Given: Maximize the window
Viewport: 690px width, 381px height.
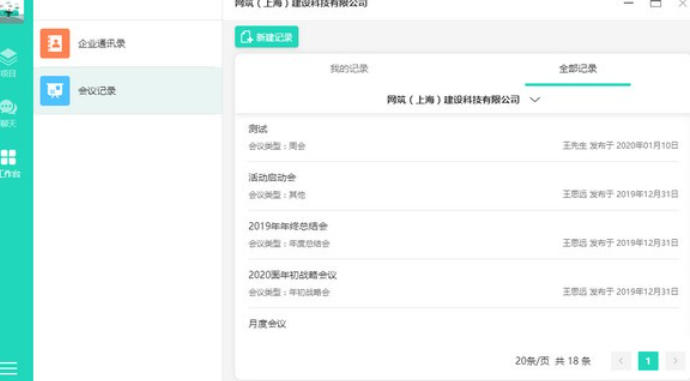Looking at the screenshot, I should 656,4.
